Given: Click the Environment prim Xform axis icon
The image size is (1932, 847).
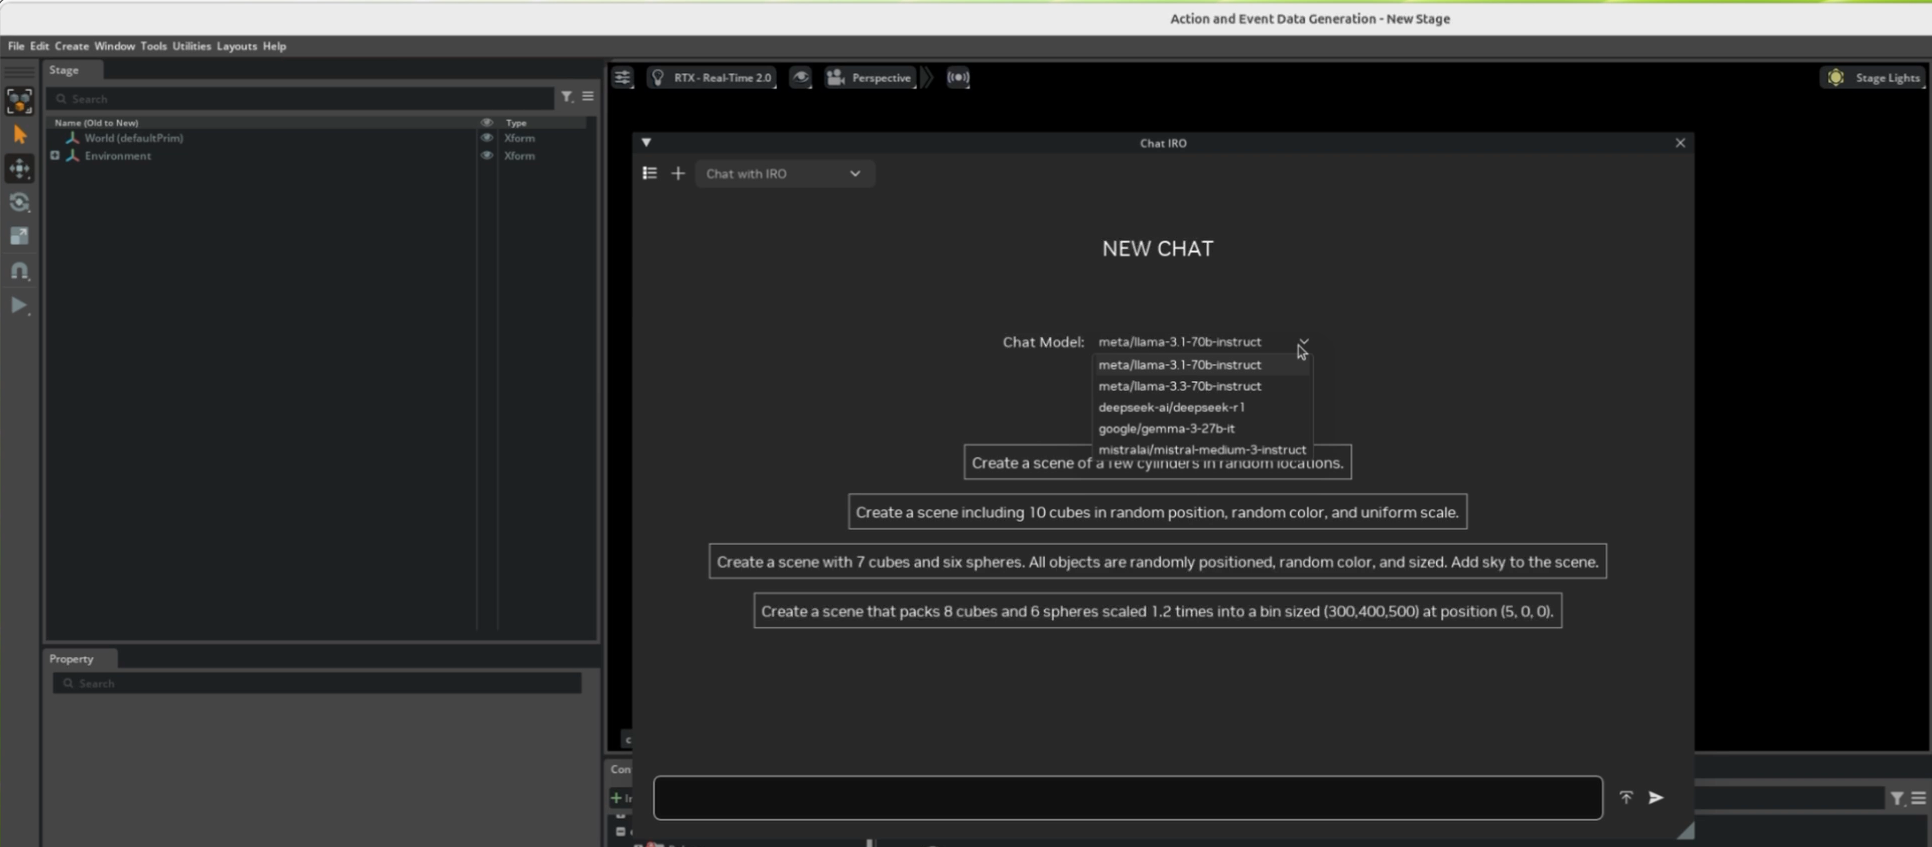Looking at the screenshot, I should [x=72, y=156].
